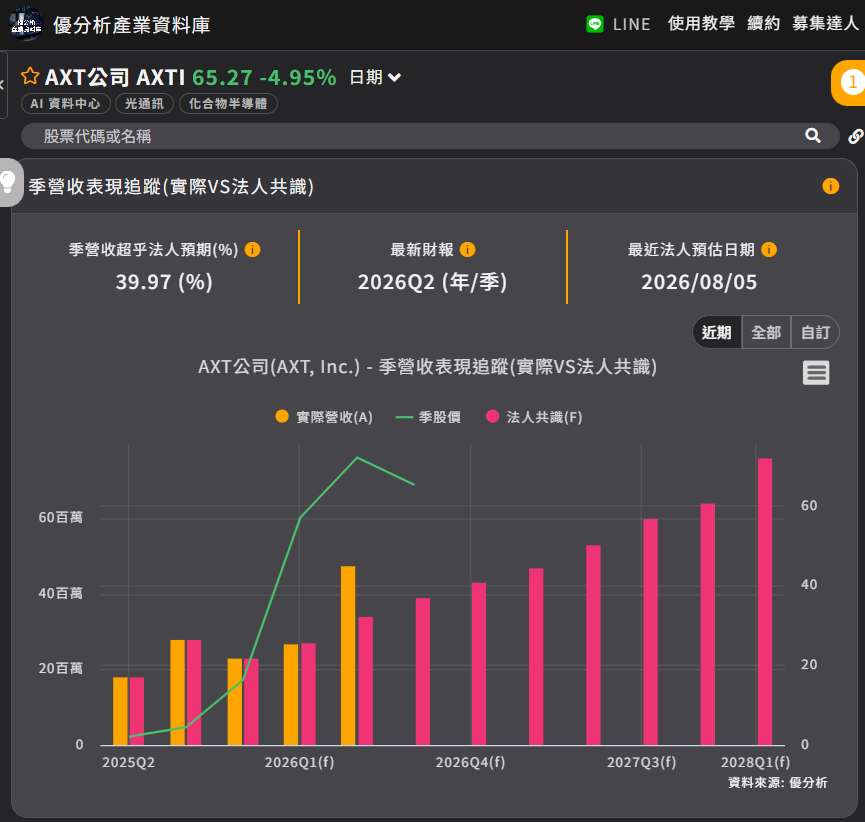
Task: Open the chart hamburger menu icon
Action: pos(816,373)
